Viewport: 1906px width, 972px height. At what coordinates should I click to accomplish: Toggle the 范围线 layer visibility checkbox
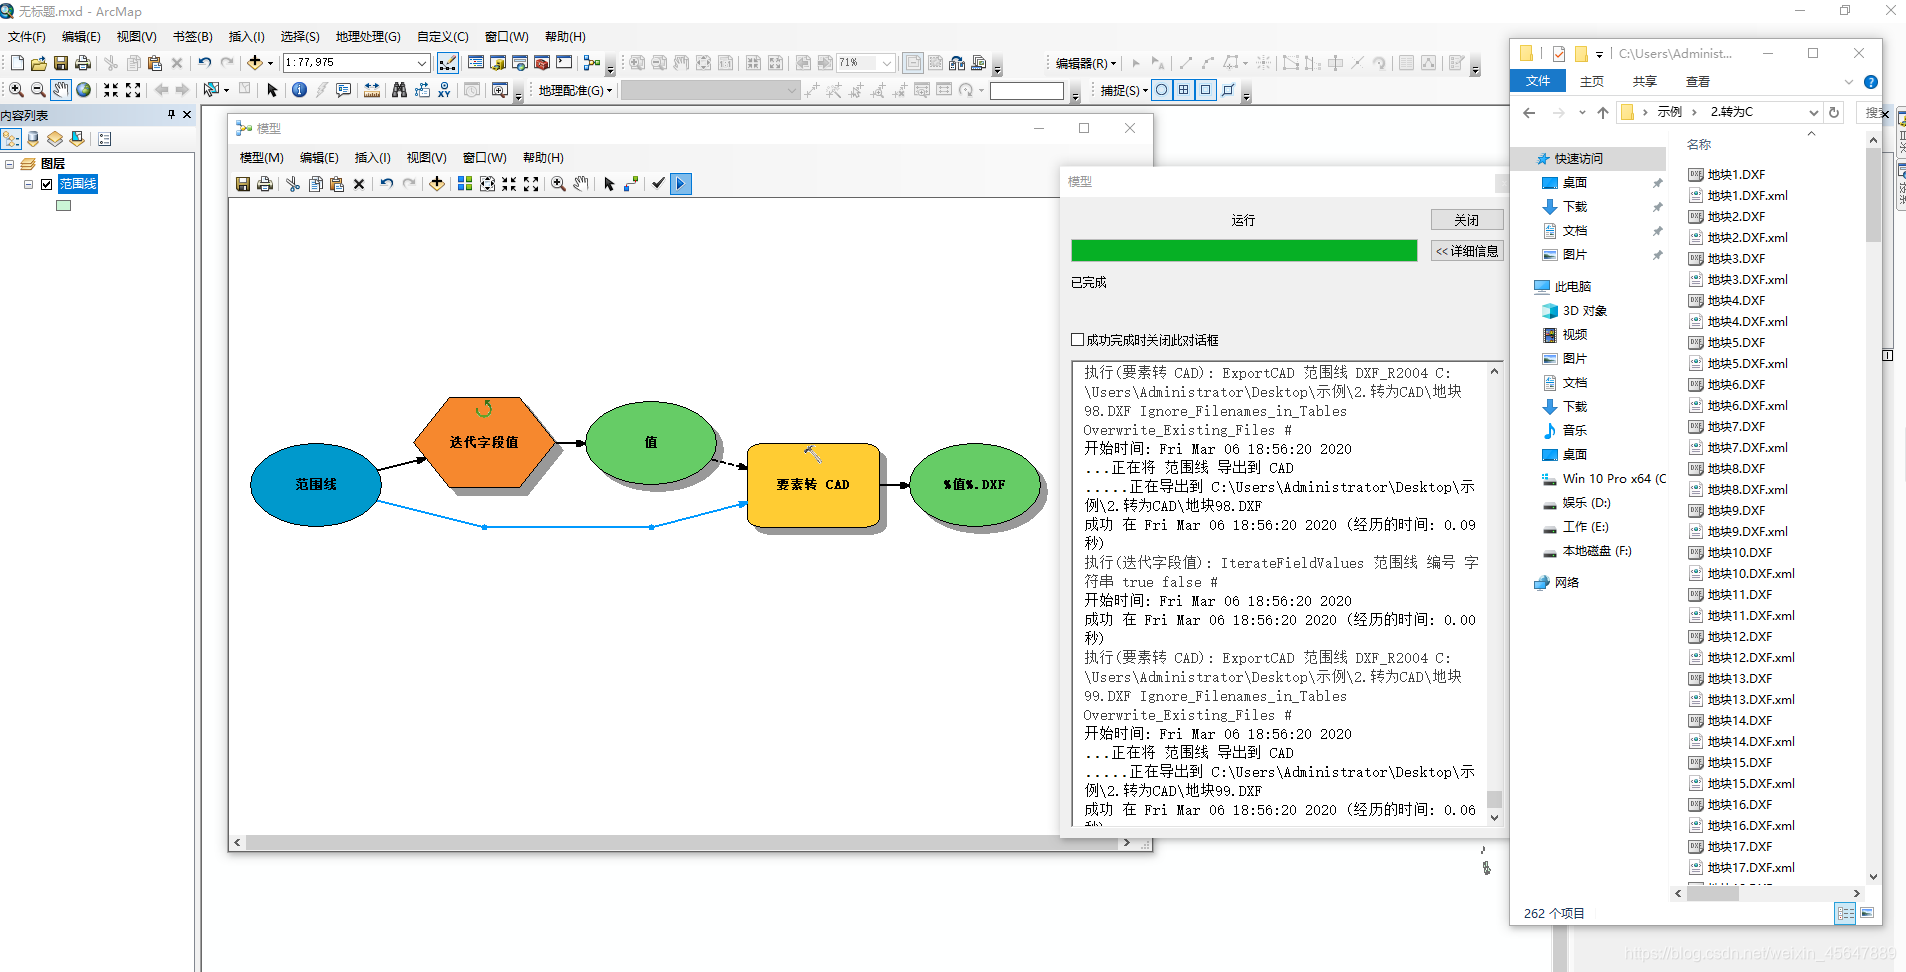46,184
